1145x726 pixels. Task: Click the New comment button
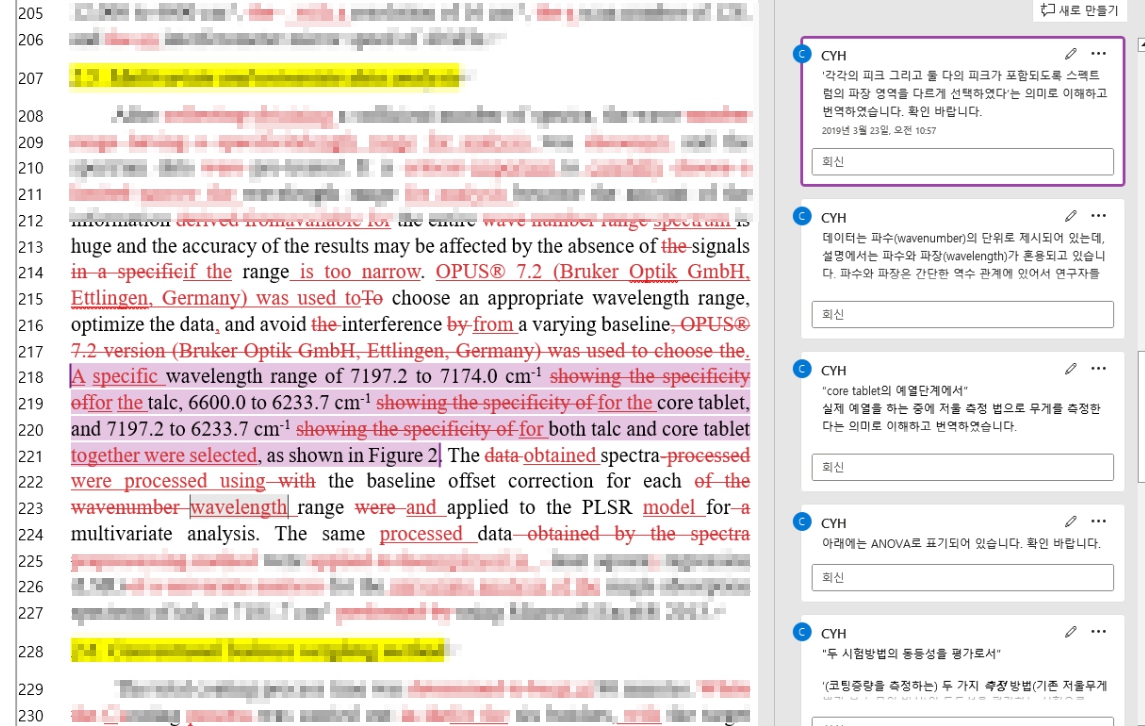point(1079,10)
